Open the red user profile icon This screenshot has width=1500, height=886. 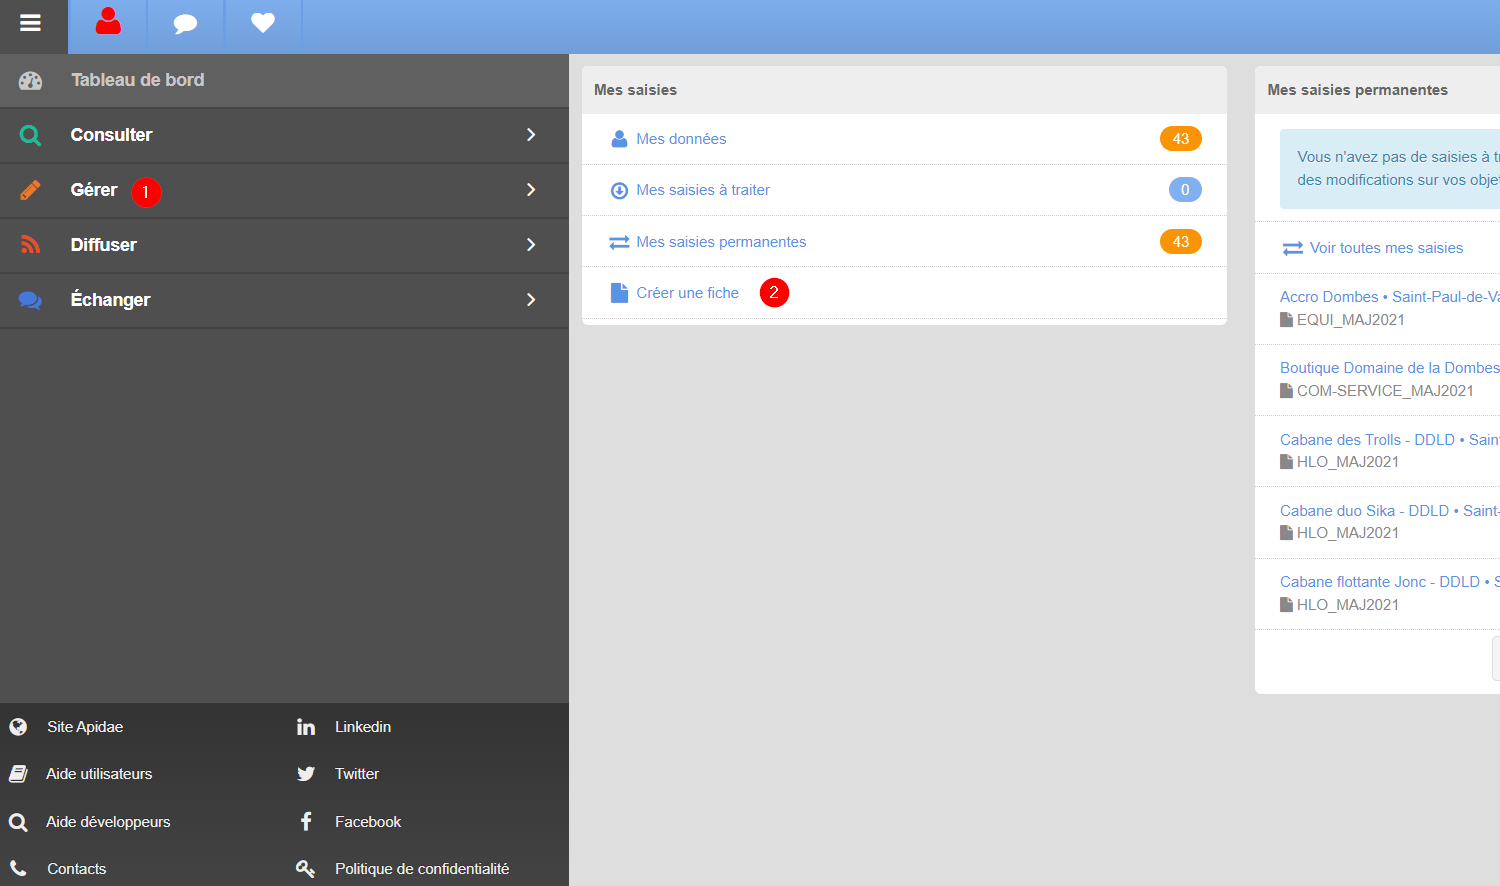pyautogui.click(x=108, y=21)
